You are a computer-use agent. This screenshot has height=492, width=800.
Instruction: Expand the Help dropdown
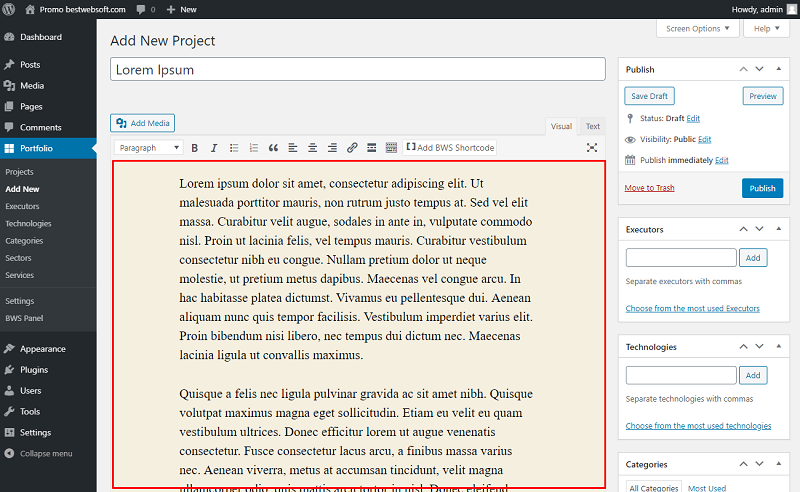pyautogui.click(x=767, y=29)
